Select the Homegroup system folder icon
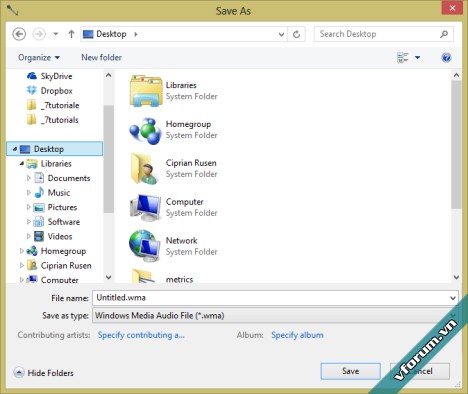This screenshot has width=468, height=394. point(146,130)
